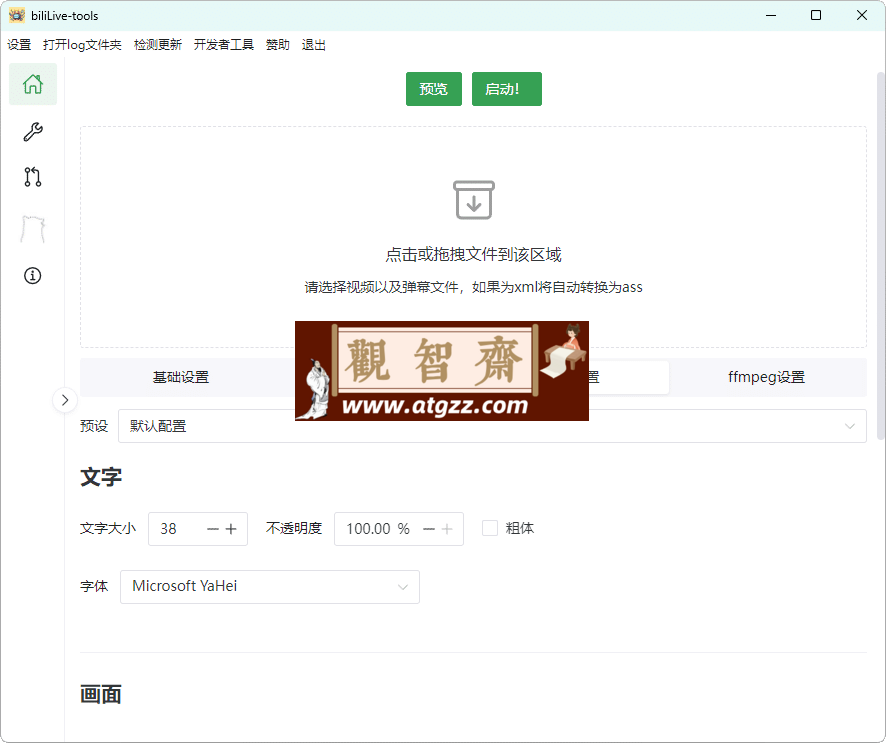
Task: Open the 字体 Microsoft YaHei dropdown
Action: pyautogui.click(x=270, y=586)
